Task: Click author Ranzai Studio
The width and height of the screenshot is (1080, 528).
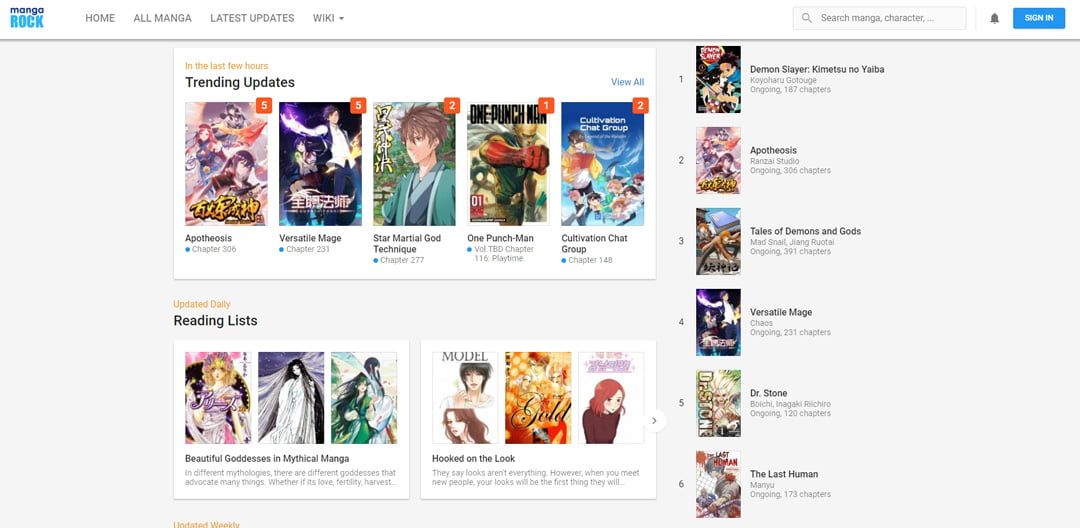Action: tap(775, 161)
